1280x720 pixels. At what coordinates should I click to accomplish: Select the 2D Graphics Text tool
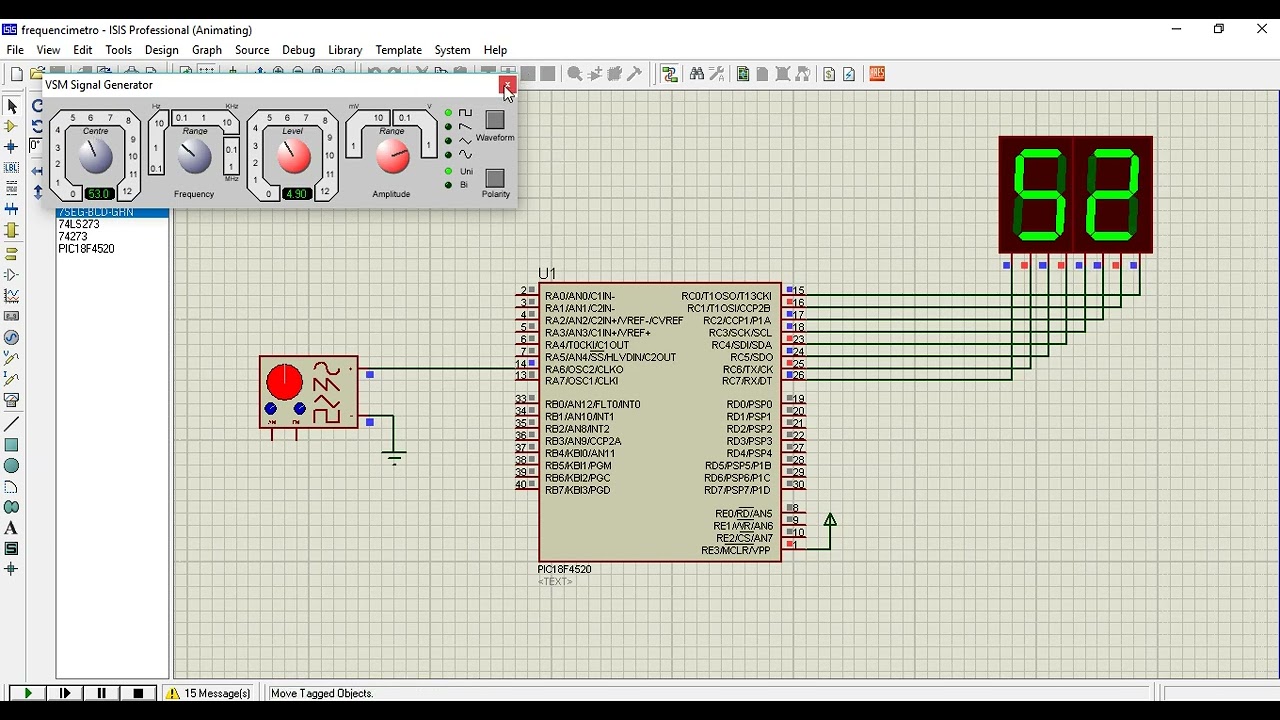point(12,528)
